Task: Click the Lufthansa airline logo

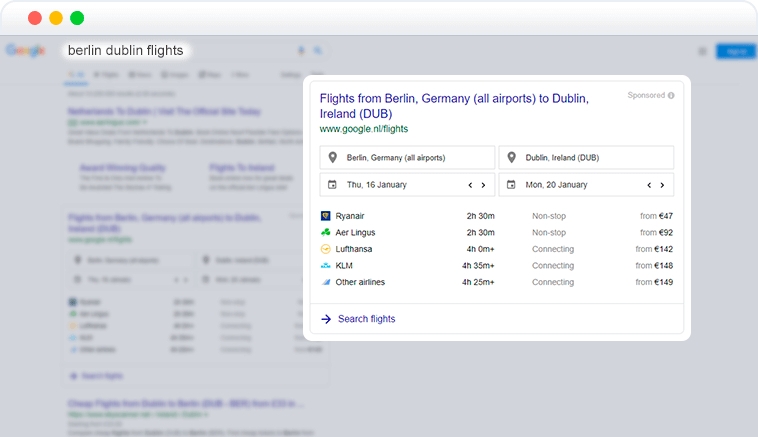Action: point(325,249)
